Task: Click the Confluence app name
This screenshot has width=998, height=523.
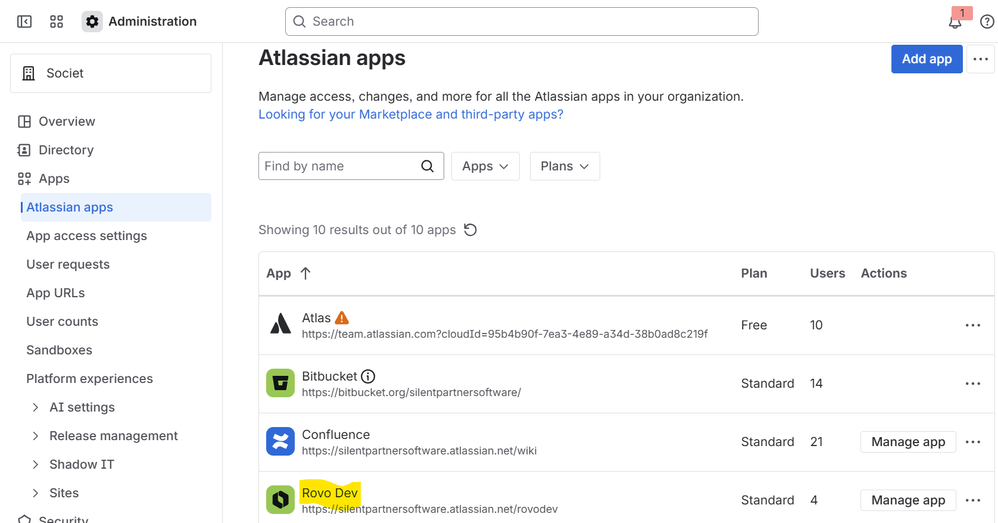Action: point(336,435)
